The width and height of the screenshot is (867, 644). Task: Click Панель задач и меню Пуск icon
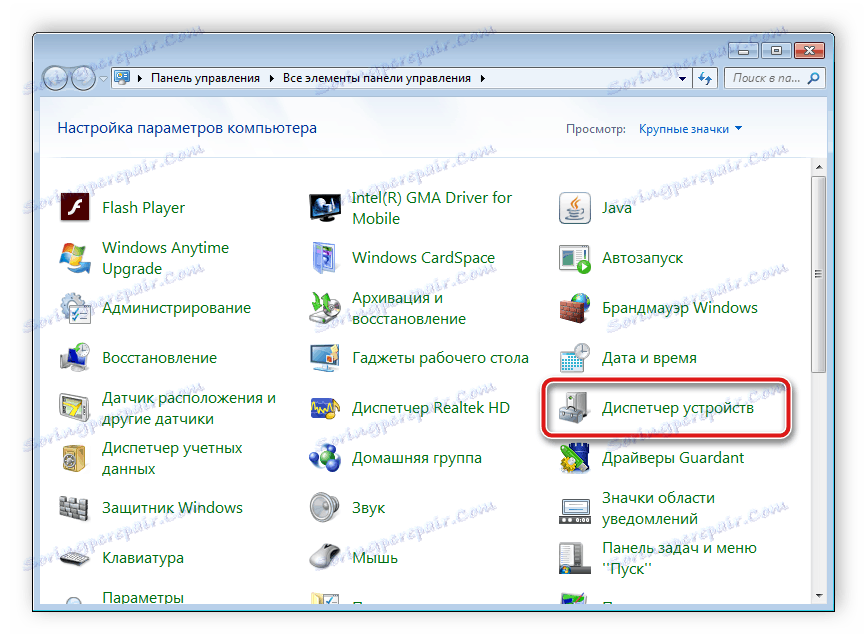coord(574,558)
